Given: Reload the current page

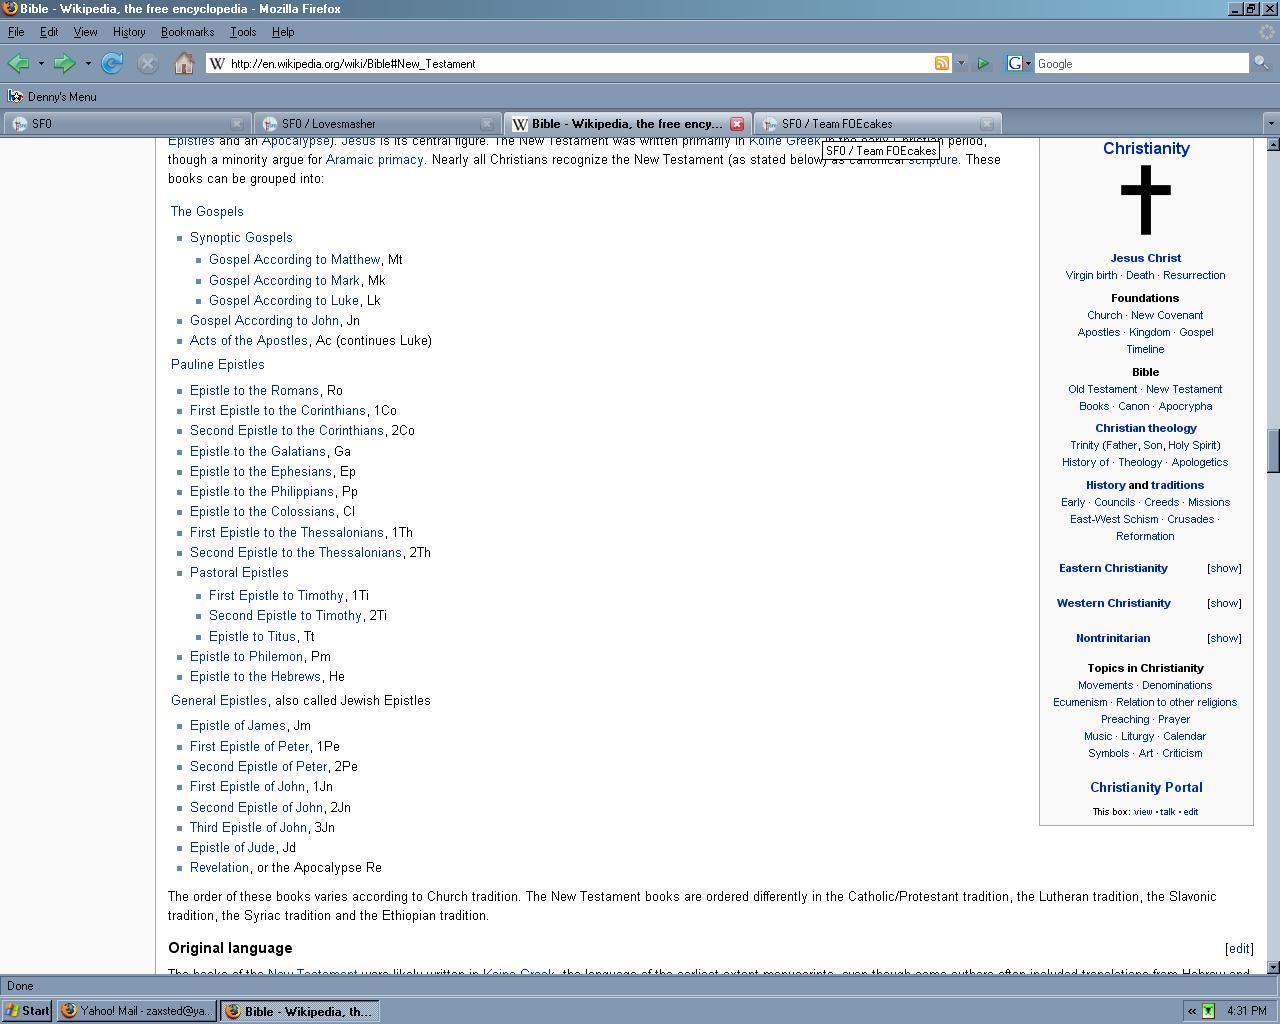Looking at the screenshot, I should 112,64.
